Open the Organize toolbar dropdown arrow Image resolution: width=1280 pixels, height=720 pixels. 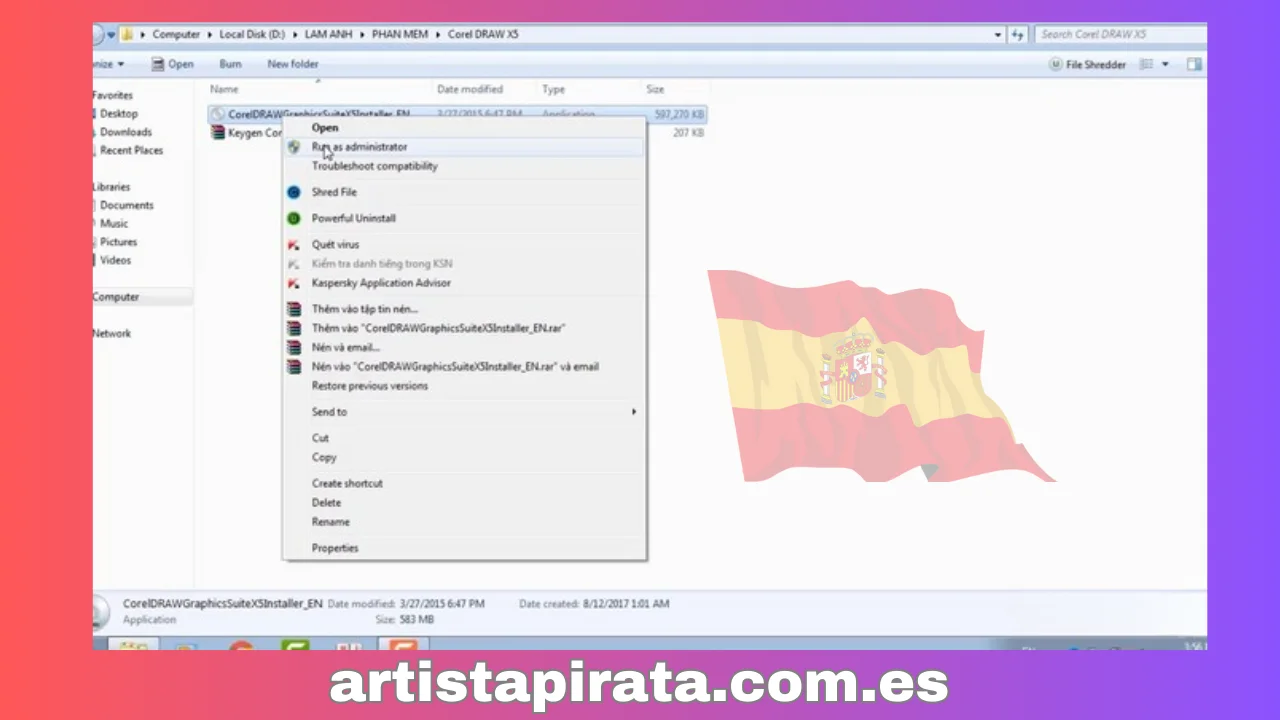[x=121, y=64]
